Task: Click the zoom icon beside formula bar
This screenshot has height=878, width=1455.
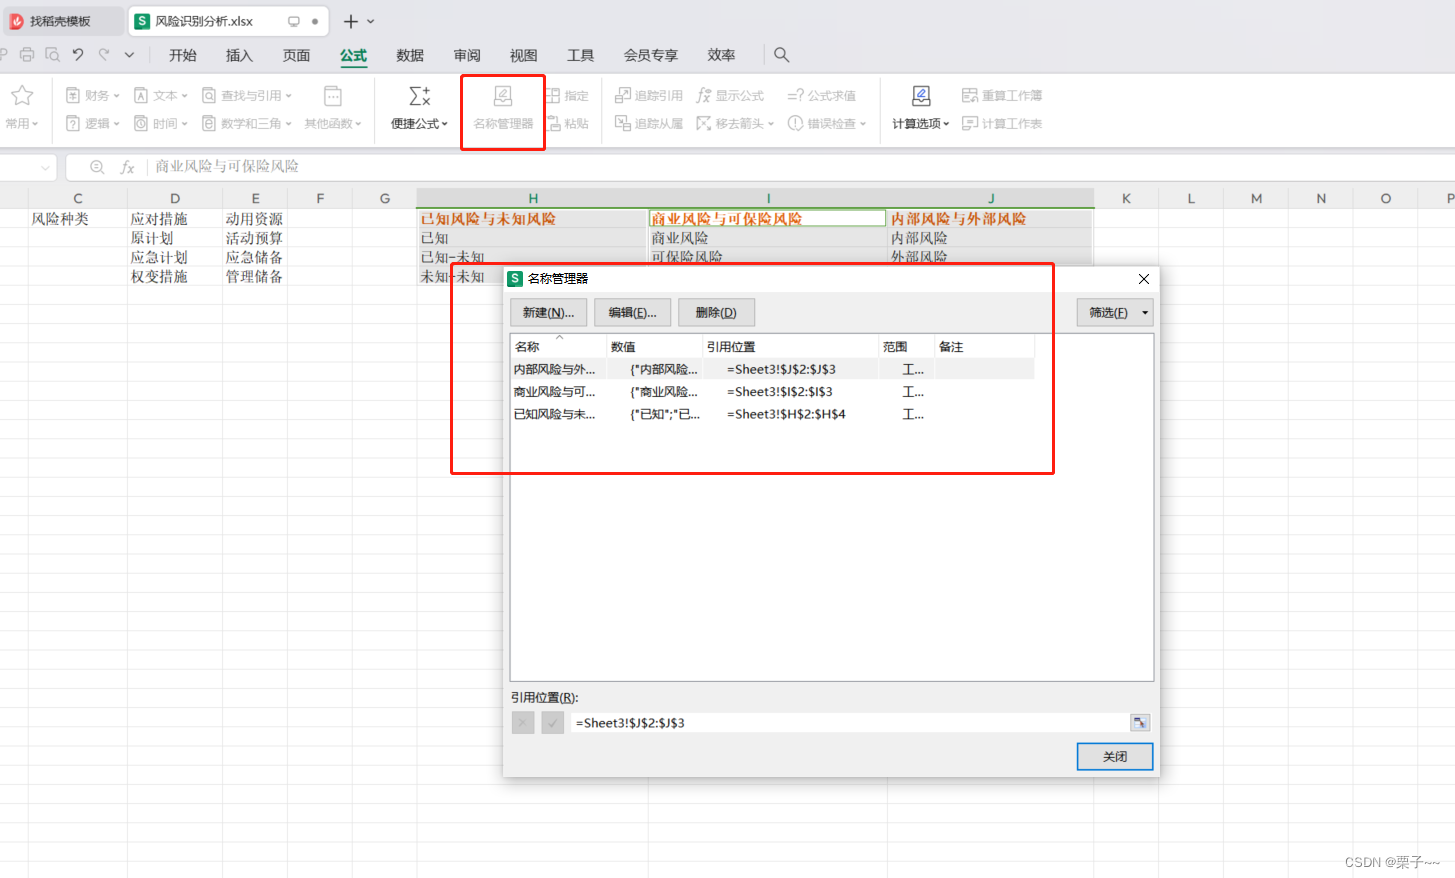Action: click(x=97, y=167)
